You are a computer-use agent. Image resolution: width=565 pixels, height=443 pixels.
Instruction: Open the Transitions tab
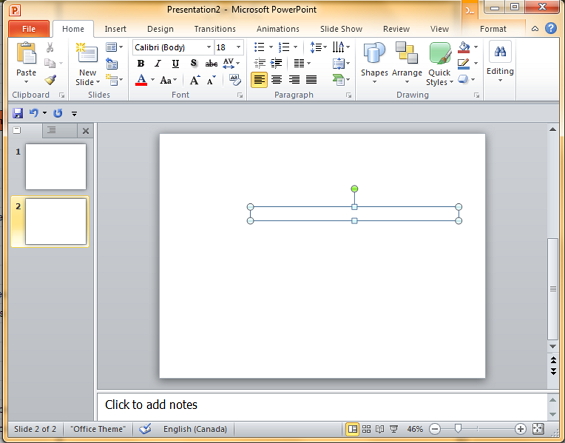coord(215,29)
